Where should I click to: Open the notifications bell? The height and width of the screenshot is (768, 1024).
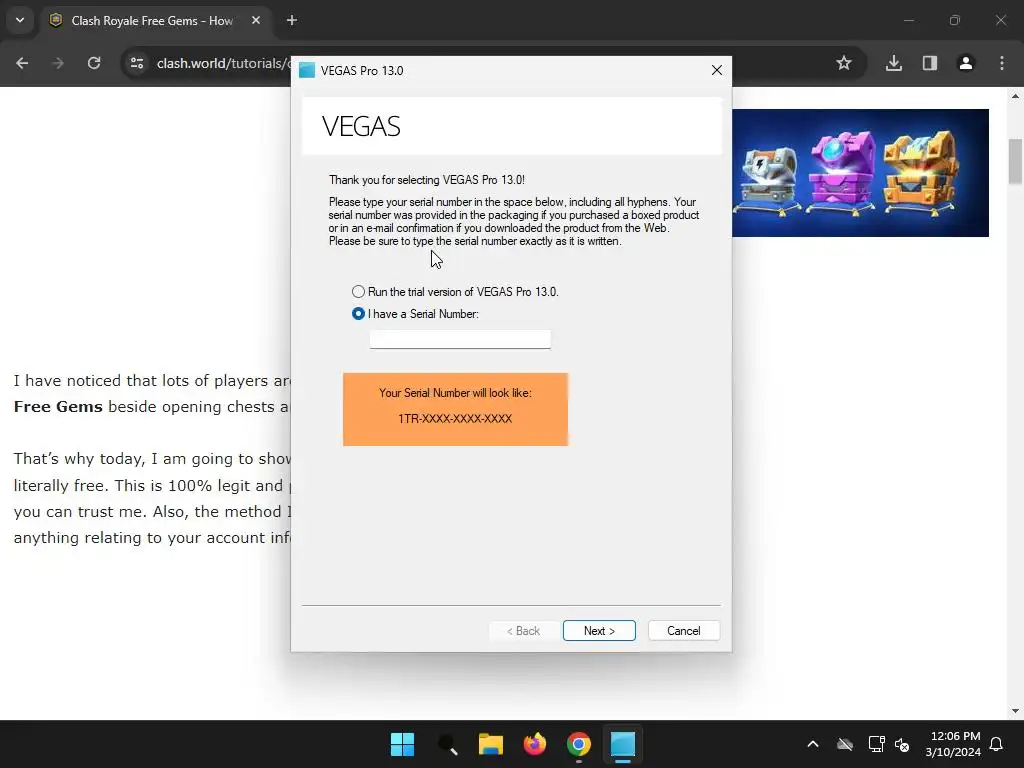click(997, 744)
